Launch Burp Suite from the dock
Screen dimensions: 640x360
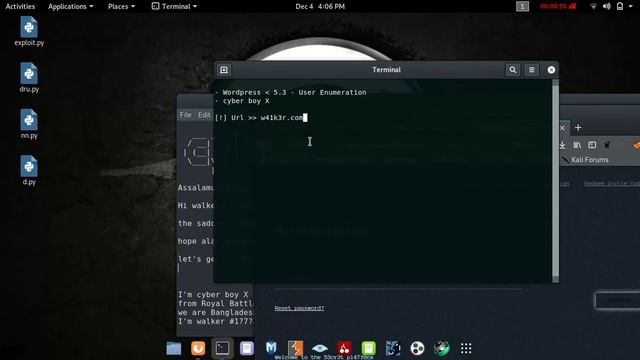point(296,348)
